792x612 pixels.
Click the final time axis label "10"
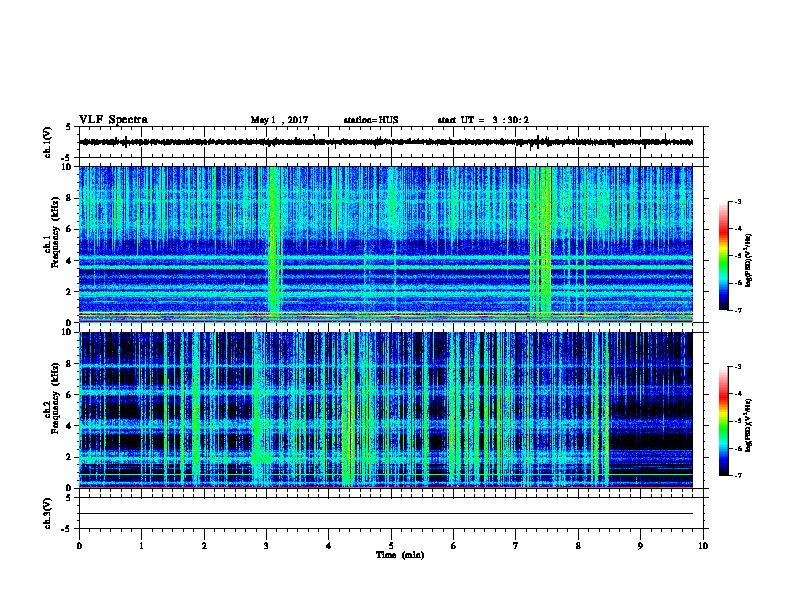pos(703,545)
